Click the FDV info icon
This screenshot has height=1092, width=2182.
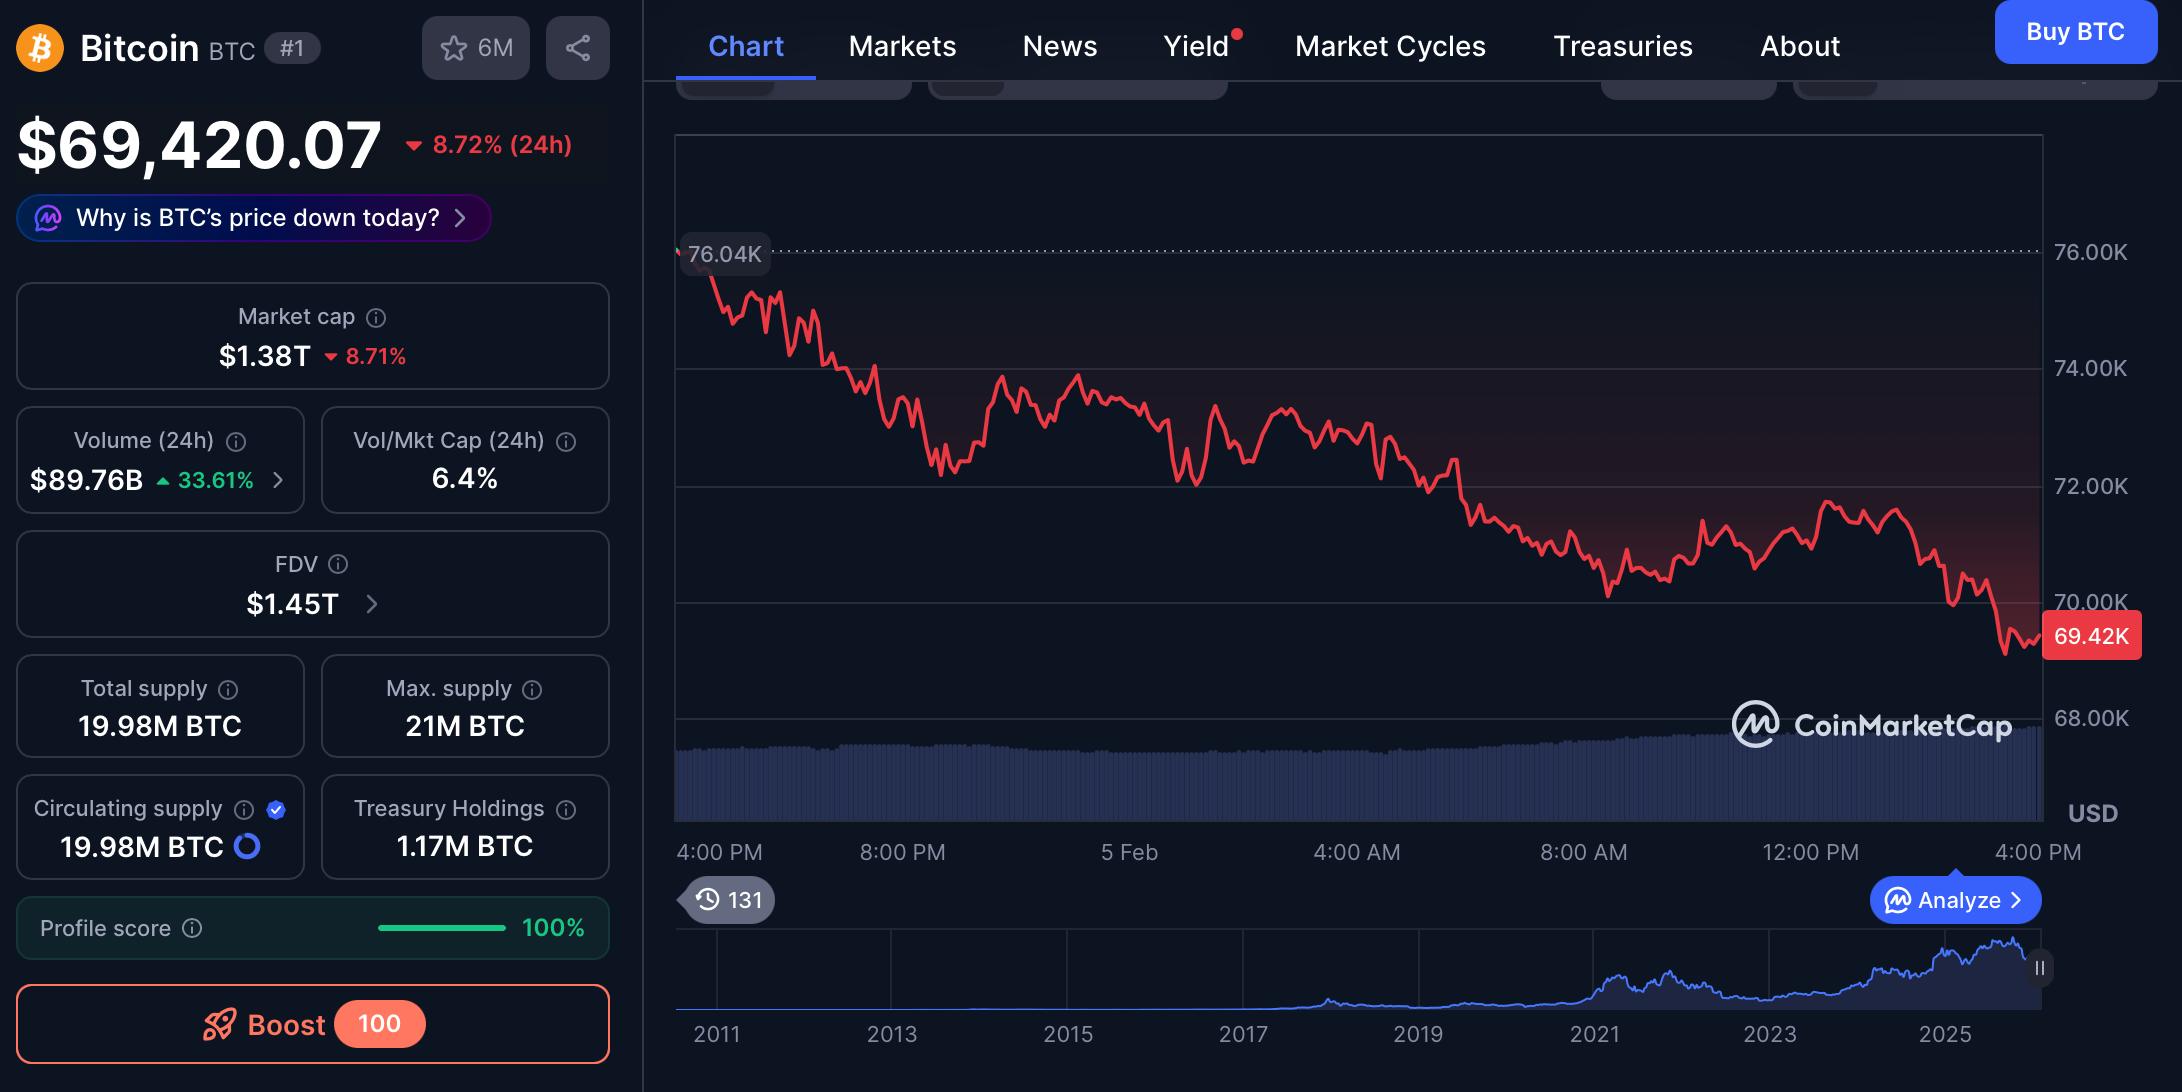tap(338, 565)
